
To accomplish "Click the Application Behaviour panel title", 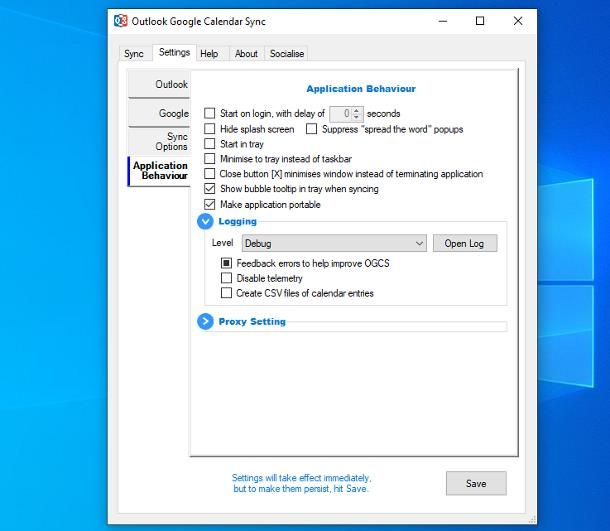I will (361, 89).
